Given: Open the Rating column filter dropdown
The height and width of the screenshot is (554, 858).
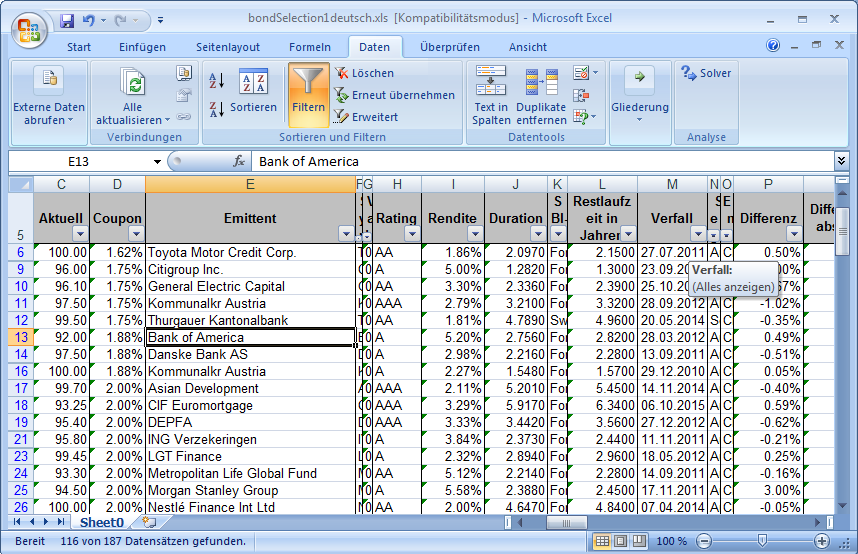Looking at the screenshot, I should point(413,234).
